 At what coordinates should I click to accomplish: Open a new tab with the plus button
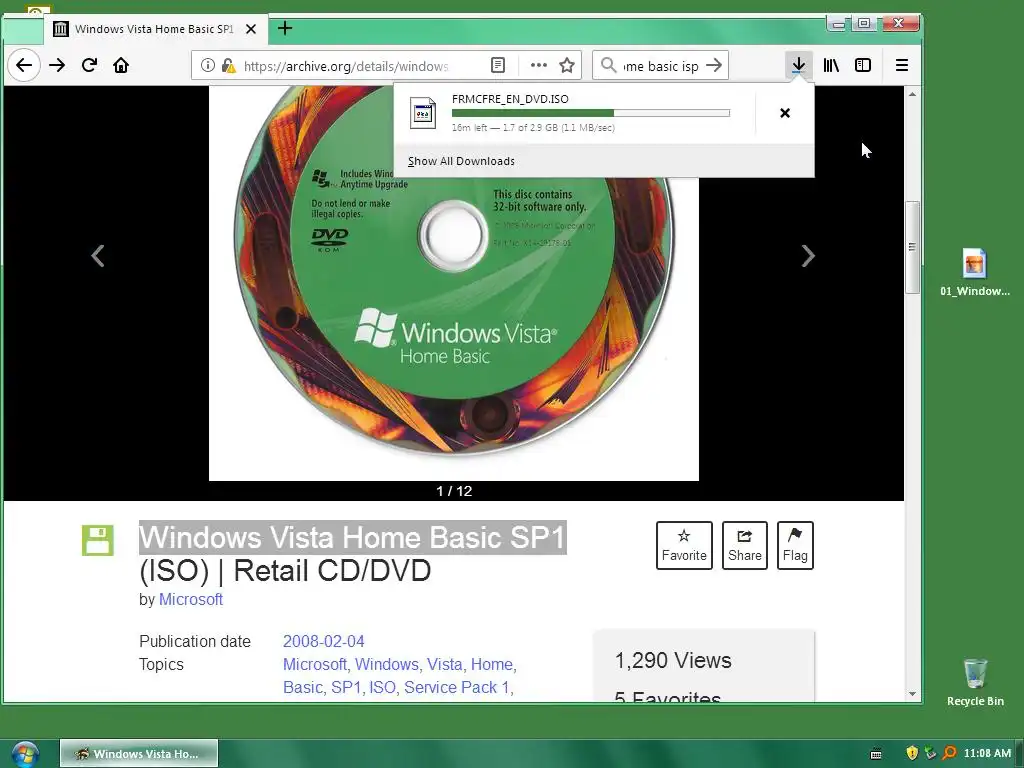285,28
